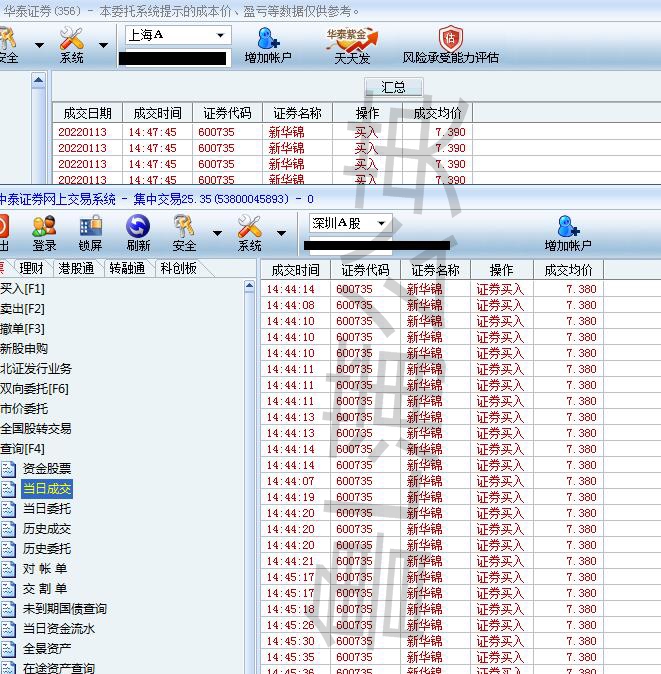Click 成交日期 column header in 华泰 table

[87, 113]
